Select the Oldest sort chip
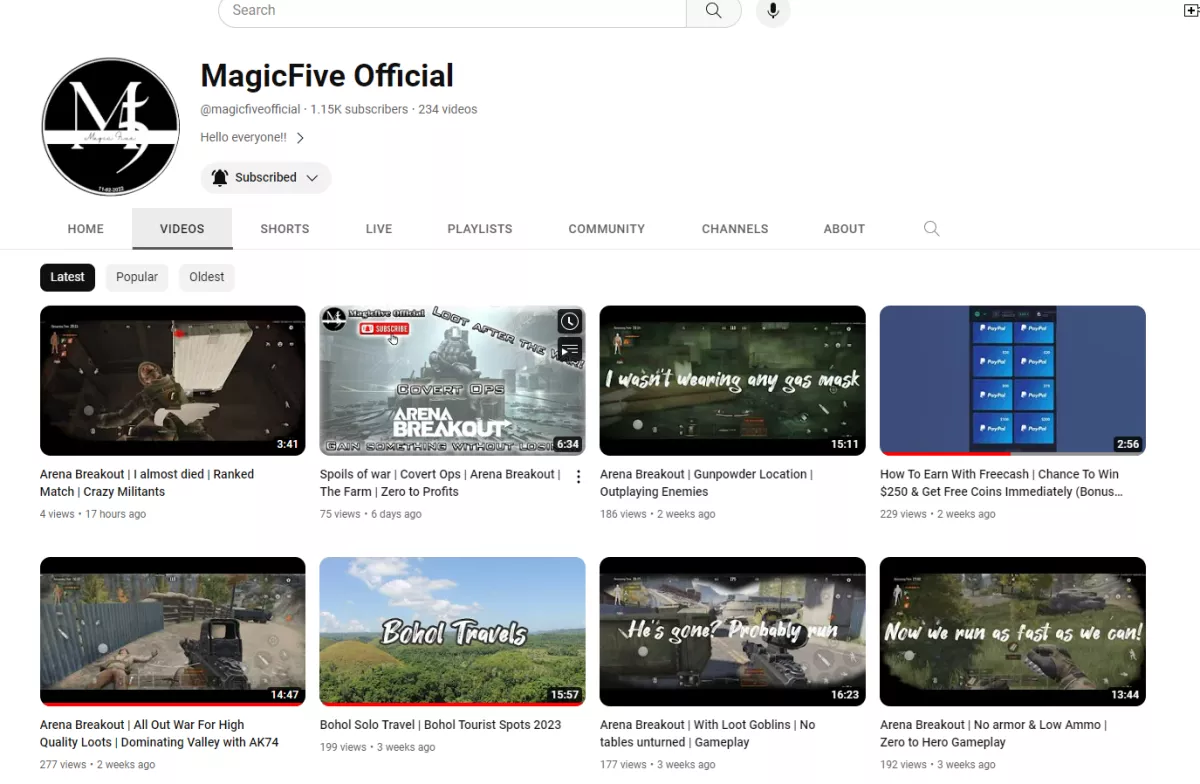The image size is (1200, 784). click(207, 277)
